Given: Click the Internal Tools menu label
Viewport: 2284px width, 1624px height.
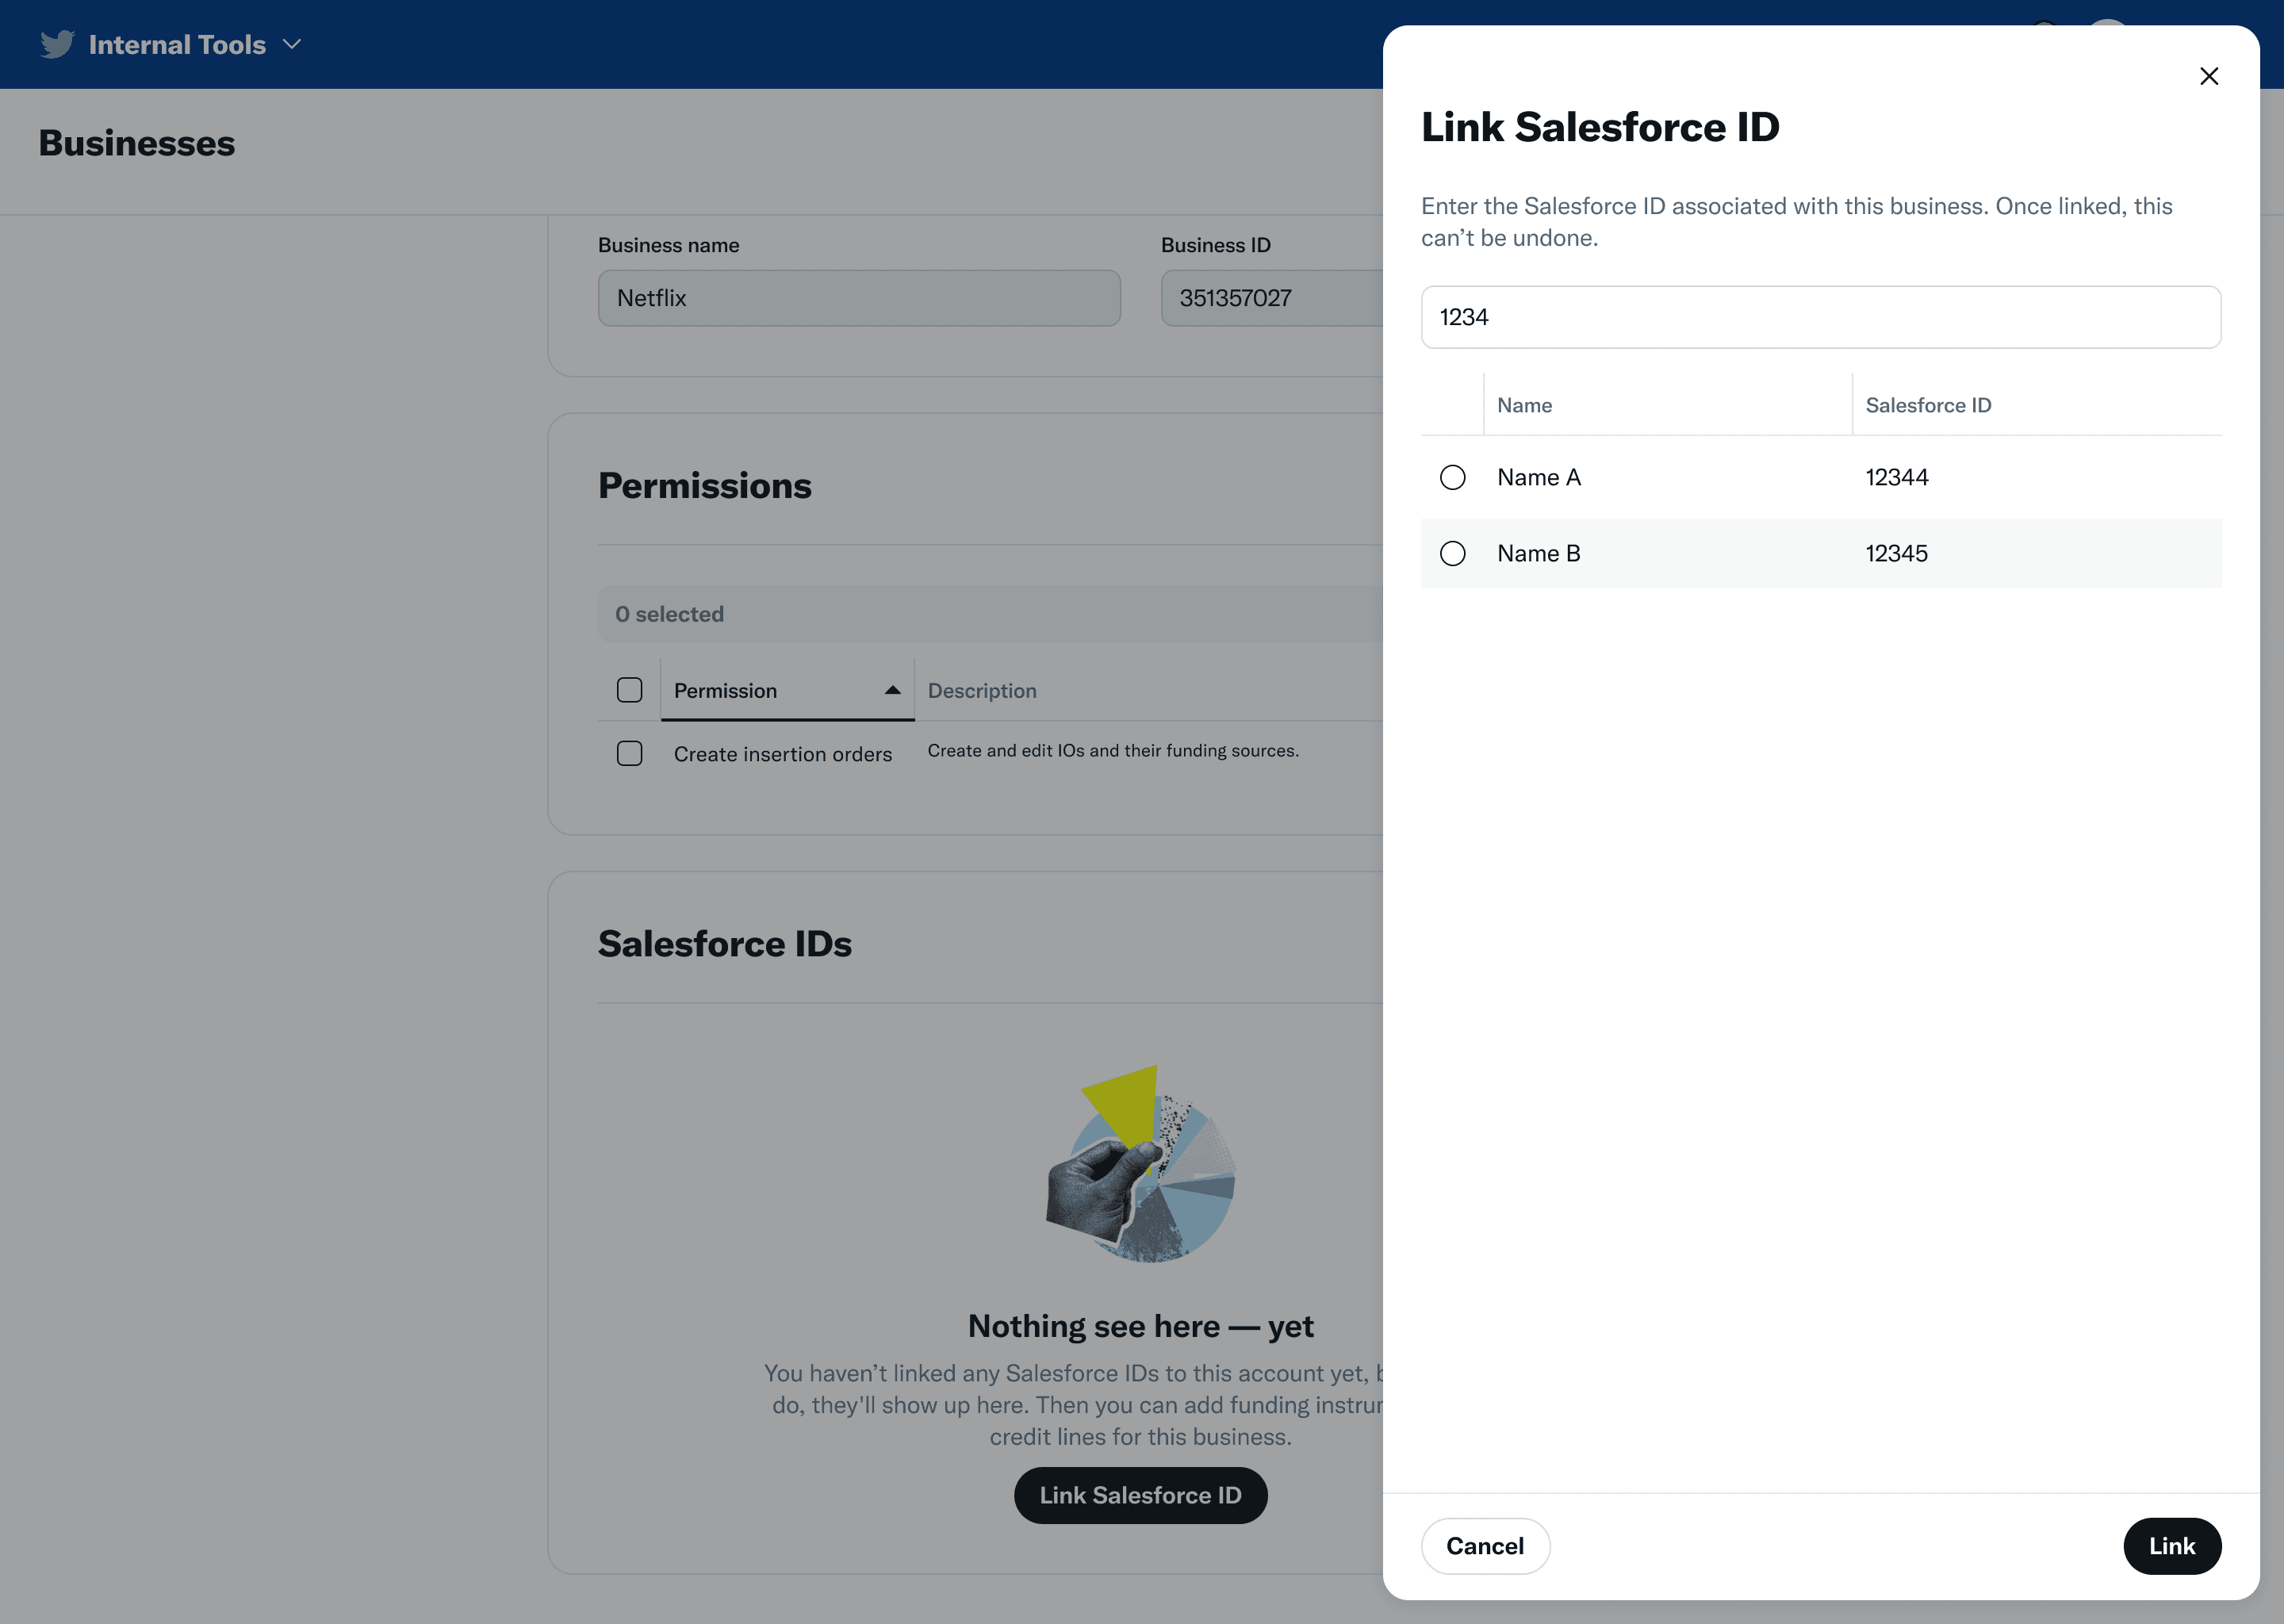Looking at the screenshot, I should click(176, 44).
